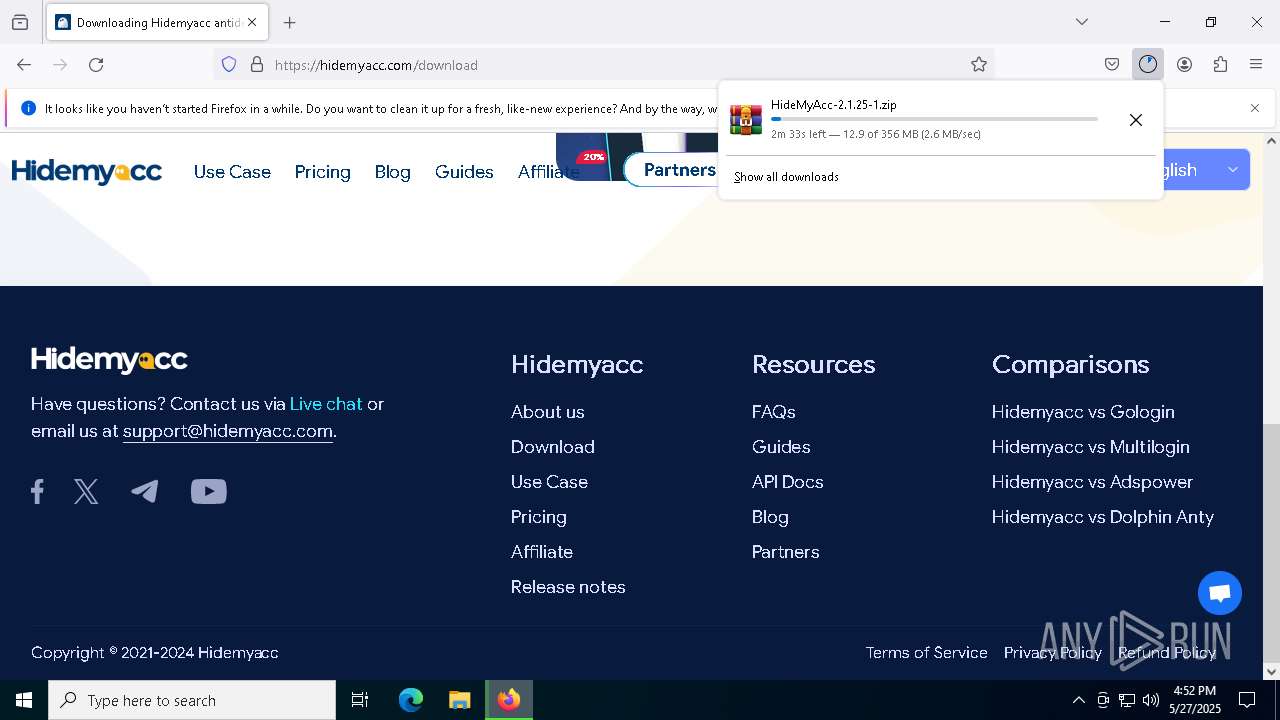Click the Partners header button
The image size is (1280, 720).
tap(673, 170)
